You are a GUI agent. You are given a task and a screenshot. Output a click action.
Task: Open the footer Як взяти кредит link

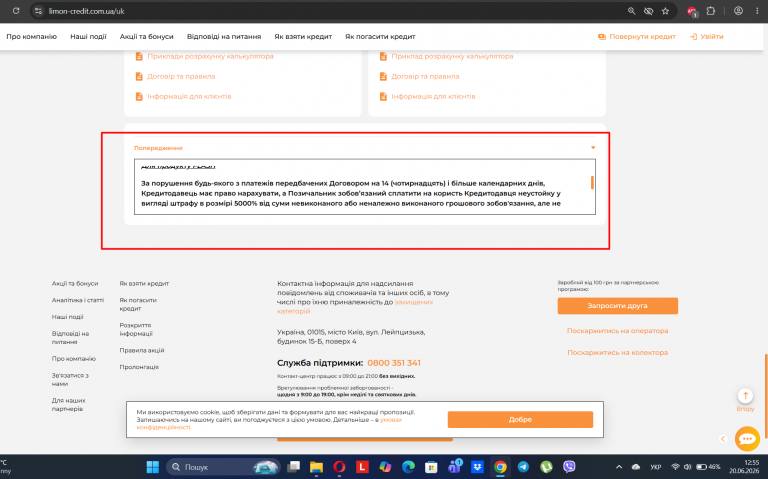tap(144, 283)
